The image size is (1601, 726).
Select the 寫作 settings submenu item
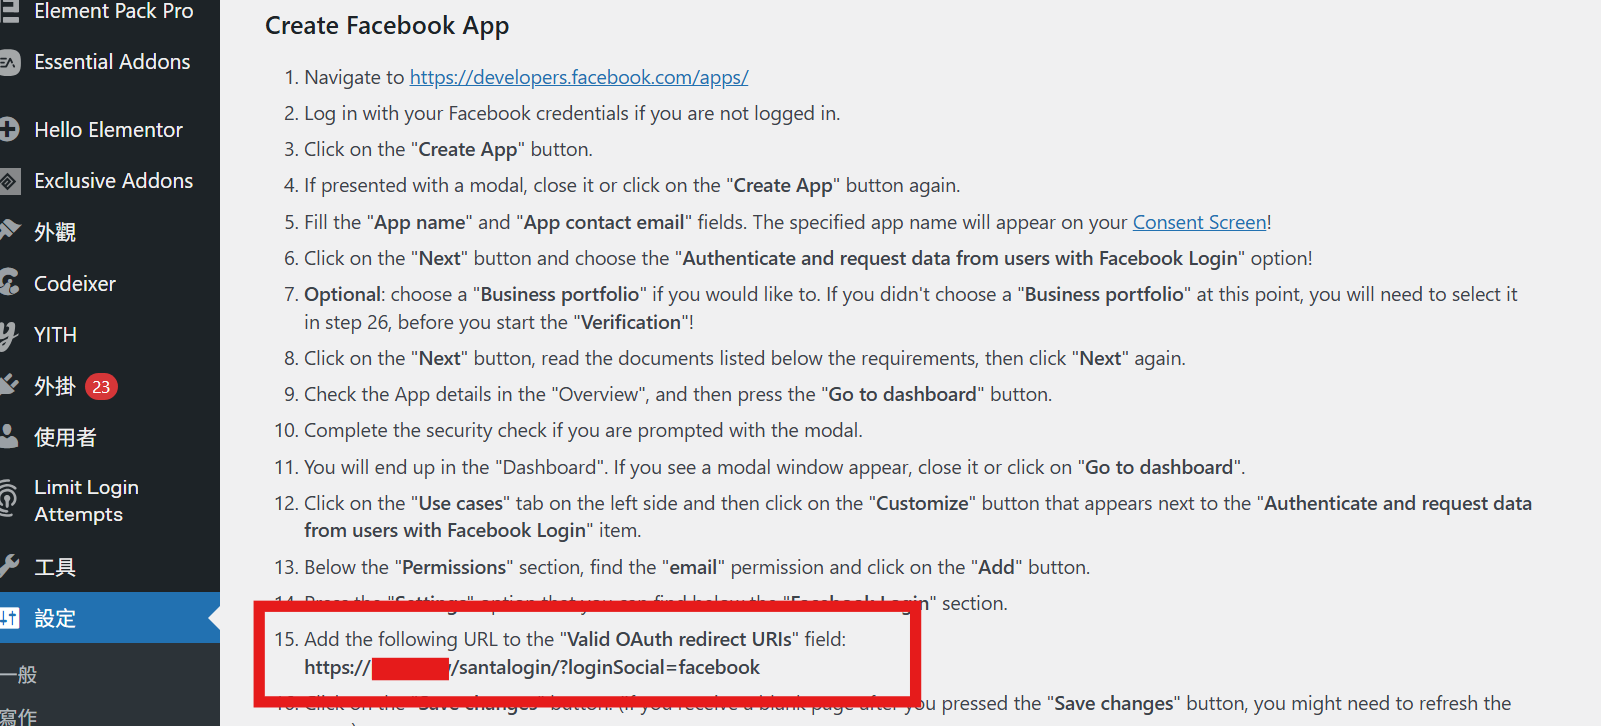(19, 716)
